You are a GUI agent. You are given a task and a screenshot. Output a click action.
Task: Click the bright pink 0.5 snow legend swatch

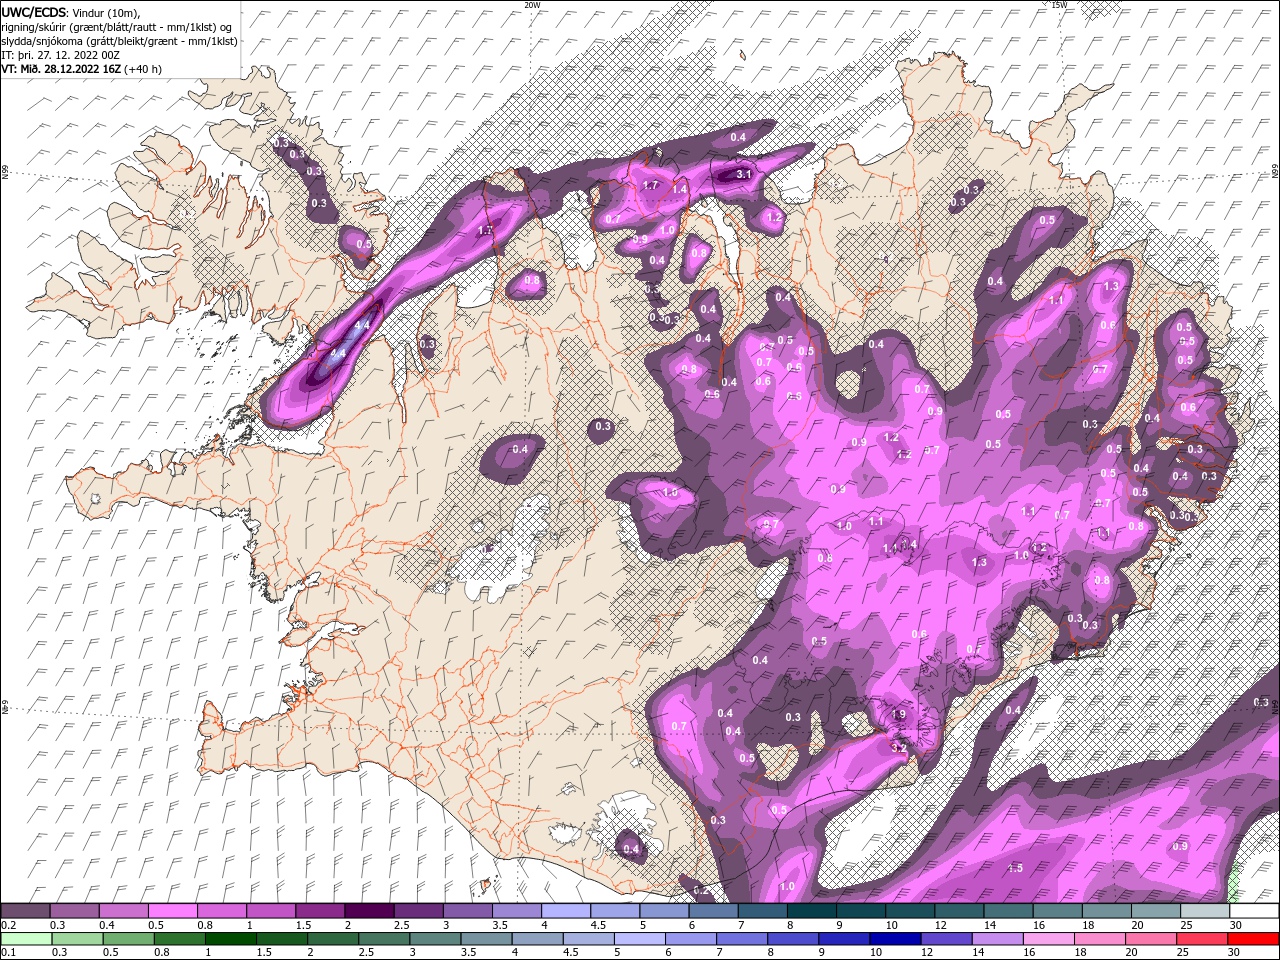coord(172,911)
